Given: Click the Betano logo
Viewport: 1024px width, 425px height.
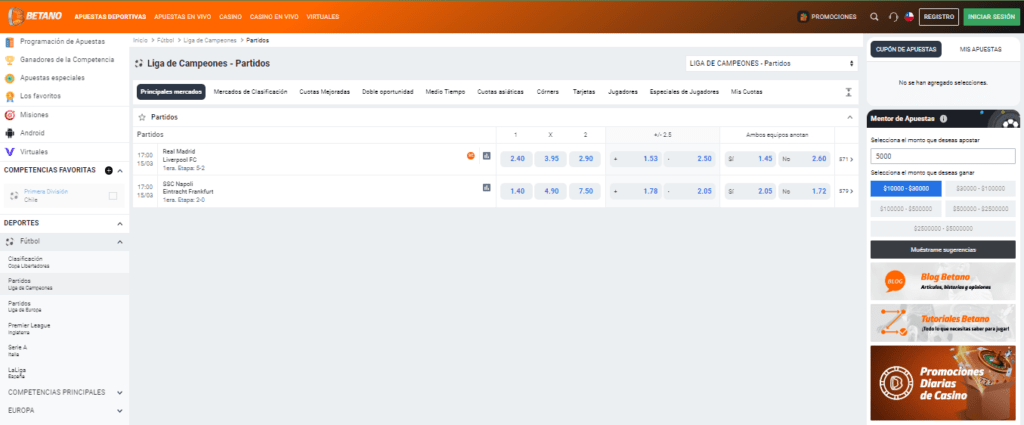Looking at the screenshot, I should pyautogui.click(x=36, y=16).
